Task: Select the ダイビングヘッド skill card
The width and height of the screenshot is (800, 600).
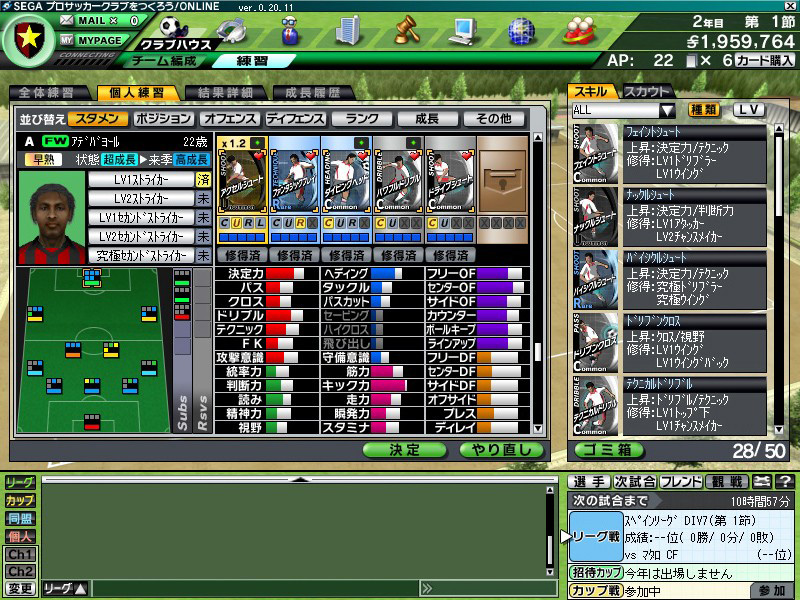Action: tap(346, 181)
